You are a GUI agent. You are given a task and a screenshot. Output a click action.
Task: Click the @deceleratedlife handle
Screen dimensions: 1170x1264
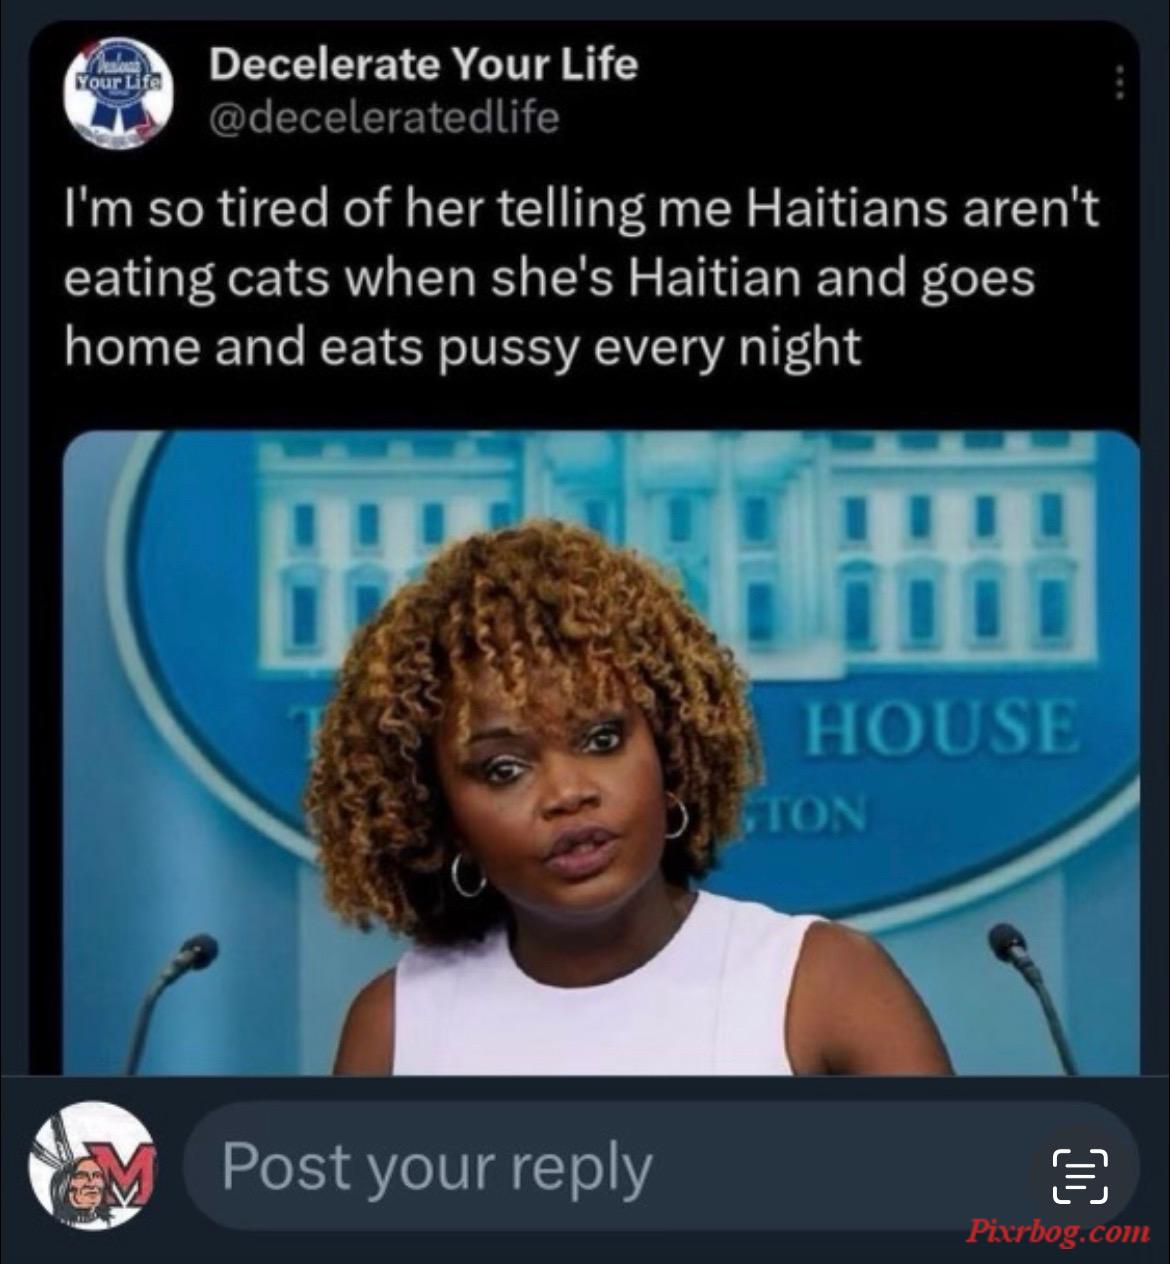click(x=384, y=118)
